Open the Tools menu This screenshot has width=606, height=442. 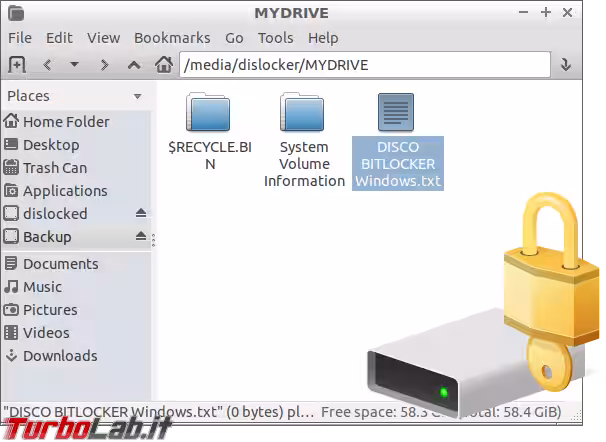(x=276, y=38)
